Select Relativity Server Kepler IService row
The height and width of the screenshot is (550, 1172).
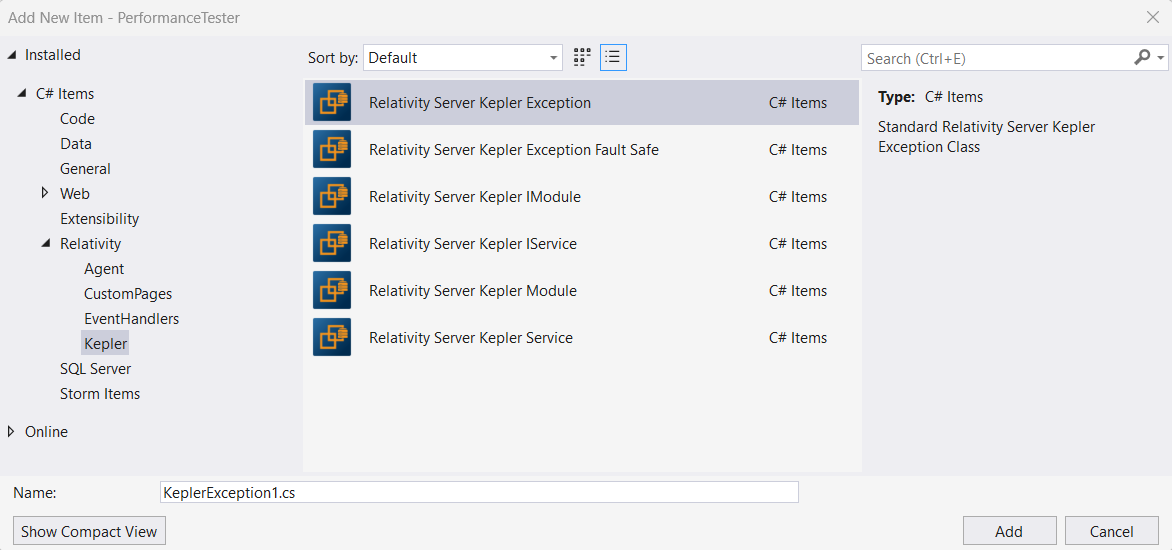coord(582,244)
